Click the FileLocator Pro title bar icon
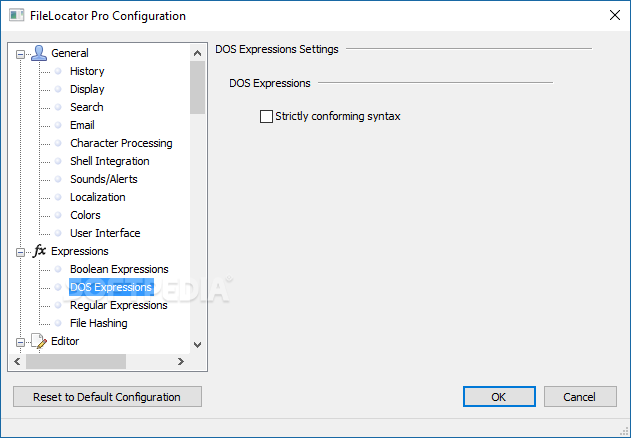Viewport: 631px width, 438px height. 16,15
